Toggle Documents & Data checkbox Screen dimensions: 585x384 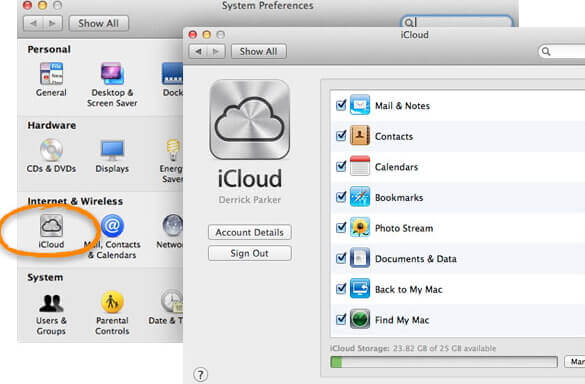(341, 258)
